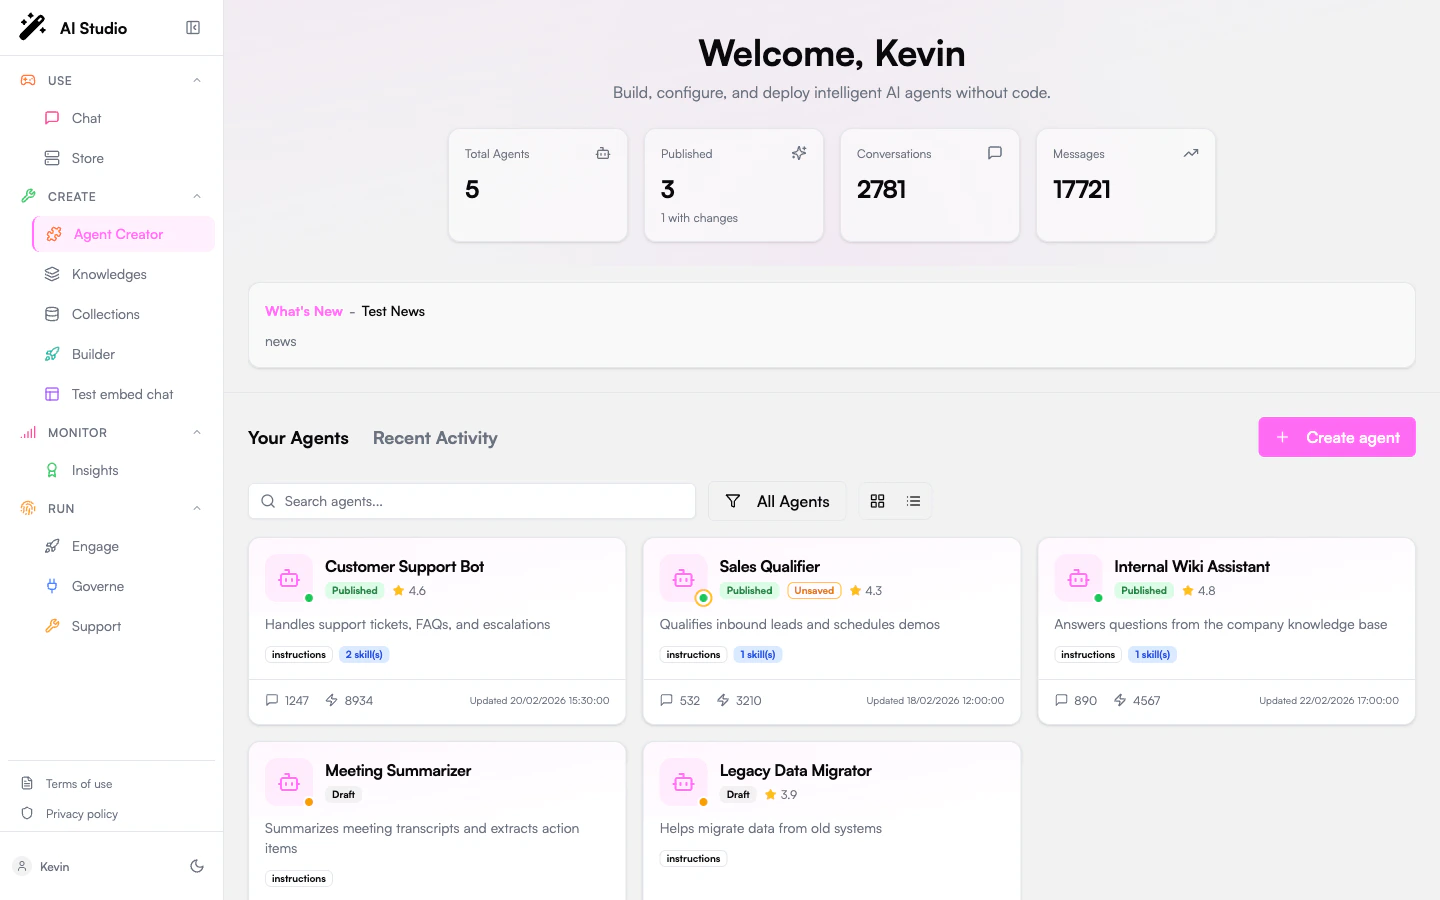This screenshot has height=900, width=1440.
Task: Click the Terms of use document icon
Action: [27, 784]
